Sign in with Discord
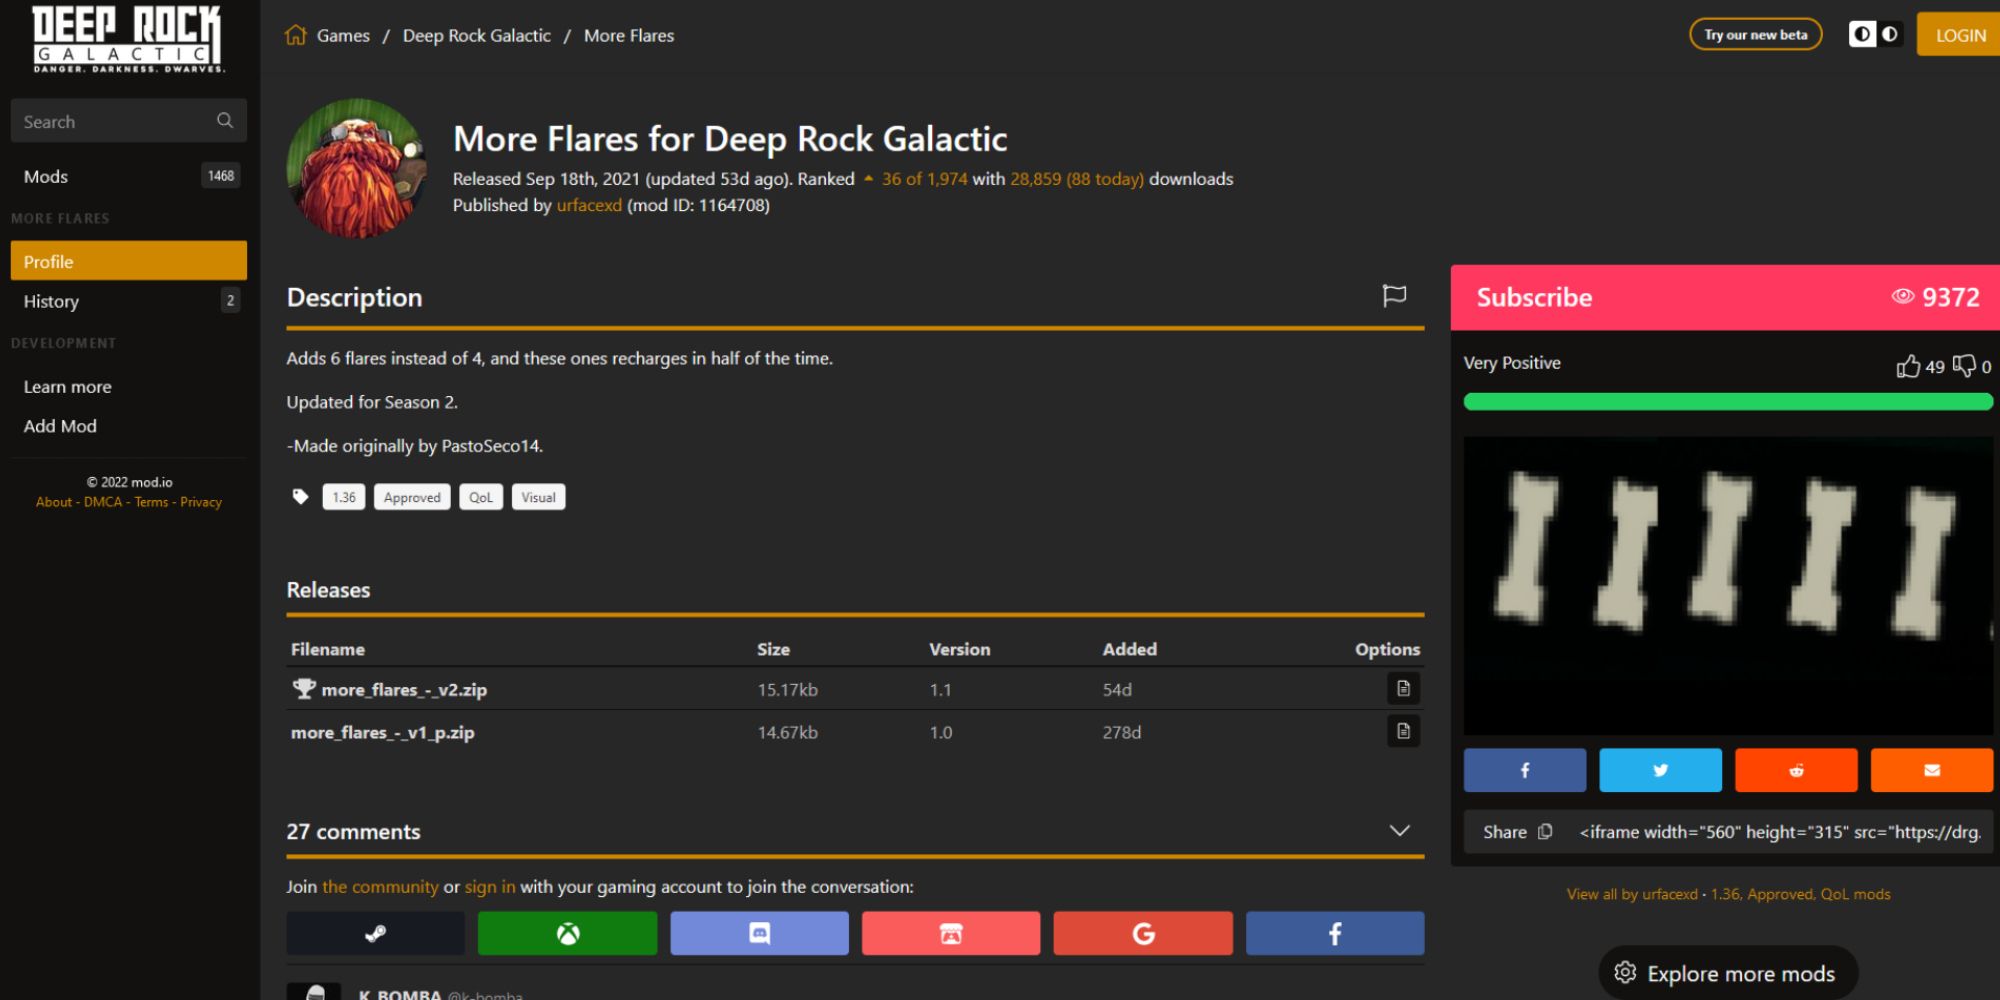This screenshot has height=1000, width=2000. point(759,933)
